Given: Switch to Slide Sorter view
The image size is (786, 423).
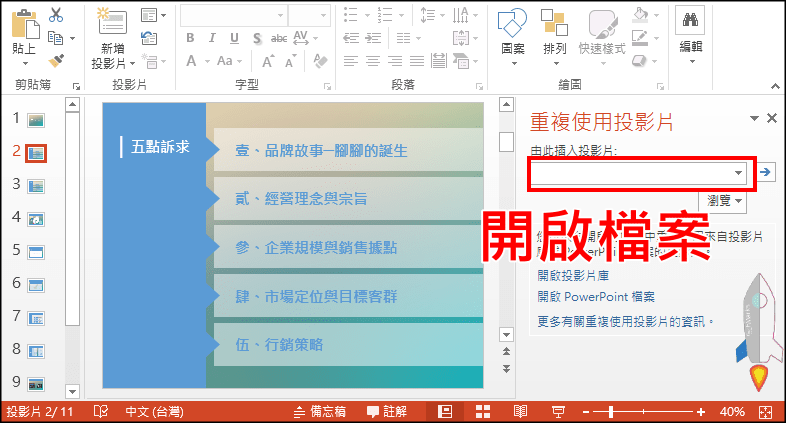Looking at the screenshot, I should (x=483, y=411).
